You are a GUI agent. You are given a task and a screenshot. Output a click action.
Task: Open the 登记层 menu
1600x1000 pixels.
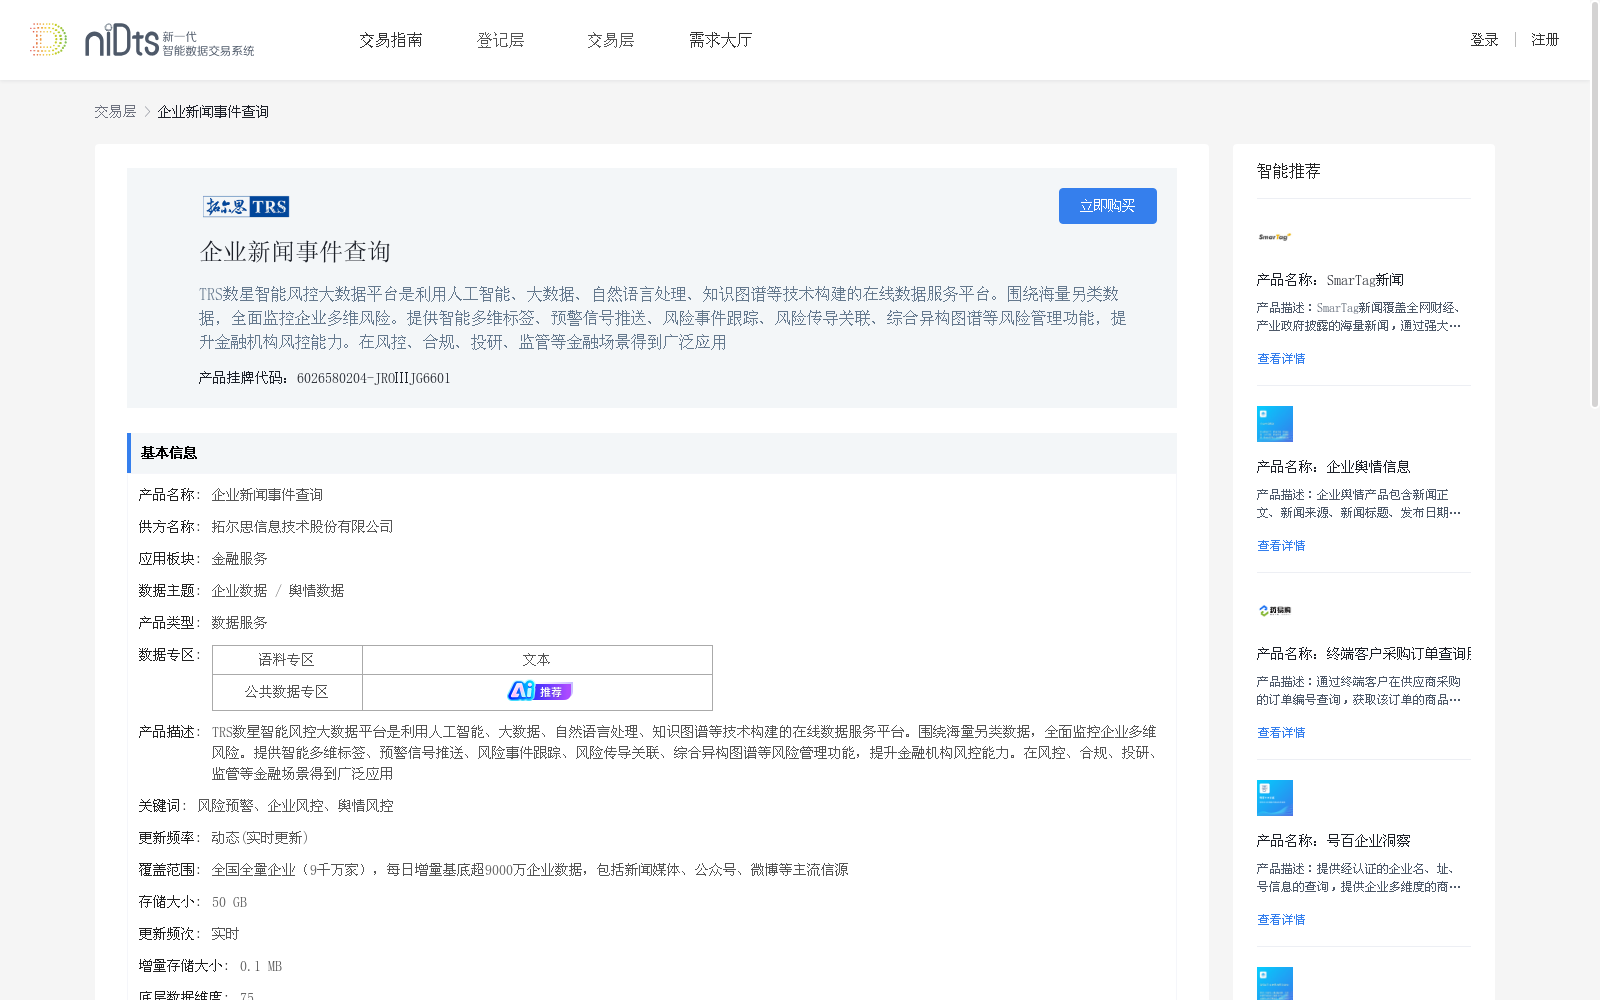click(x=501, y=40)
